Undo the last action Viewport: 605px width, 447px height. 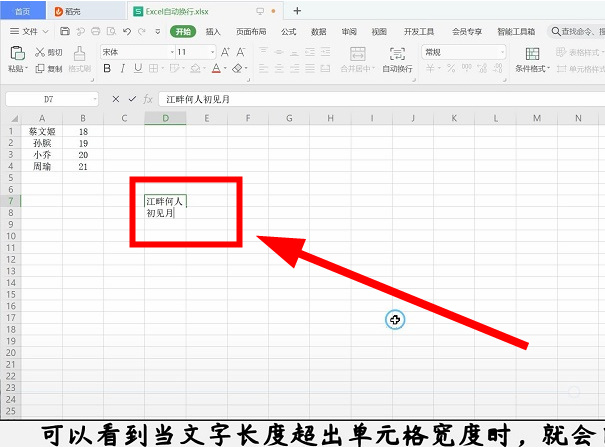(127, 31)
